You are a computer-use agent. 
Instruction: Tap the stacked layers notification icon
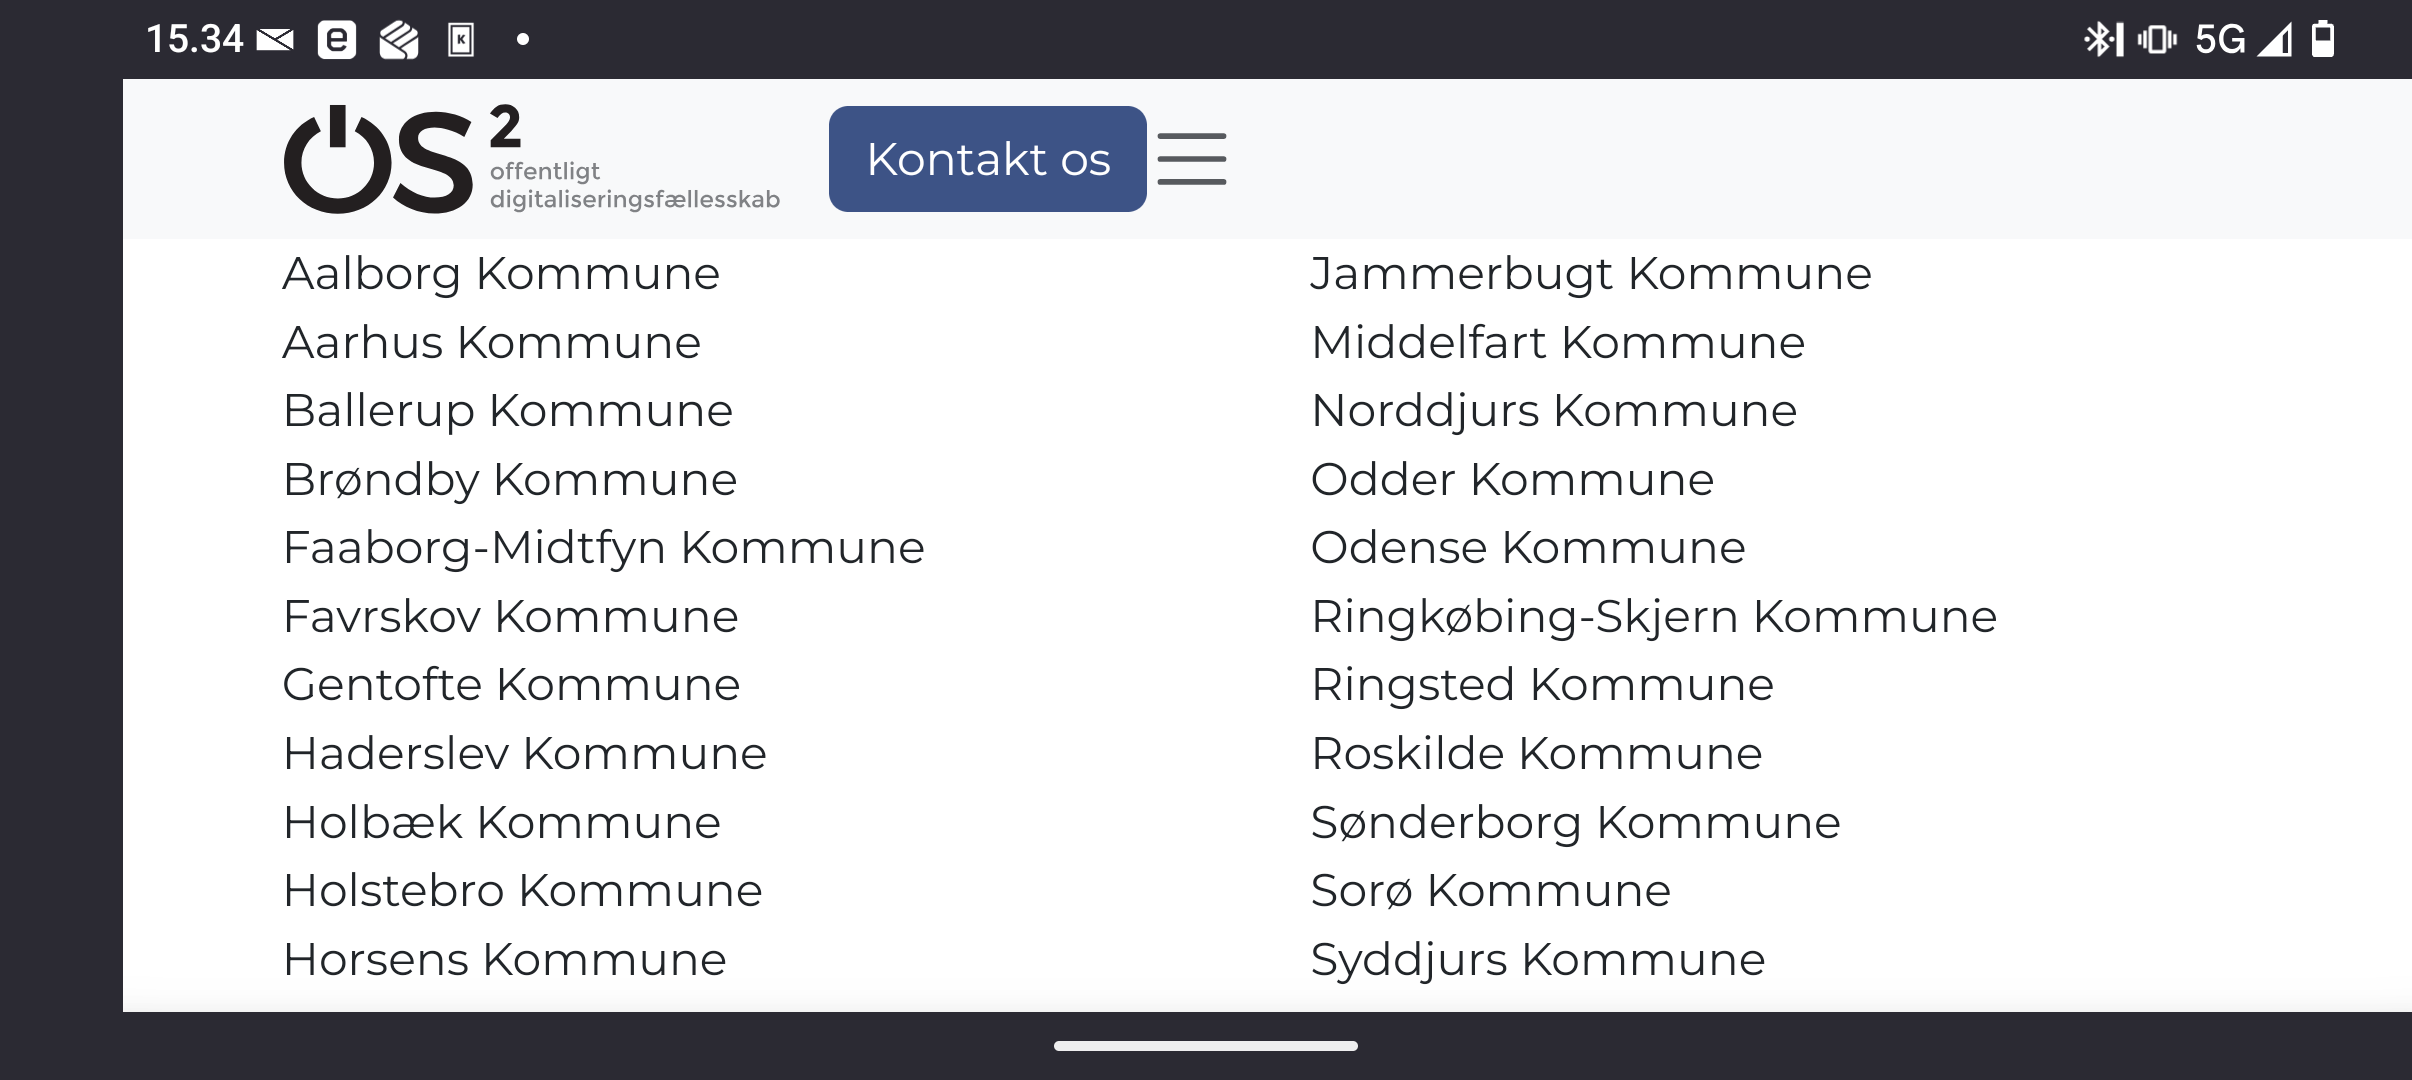tap(399, 40)
